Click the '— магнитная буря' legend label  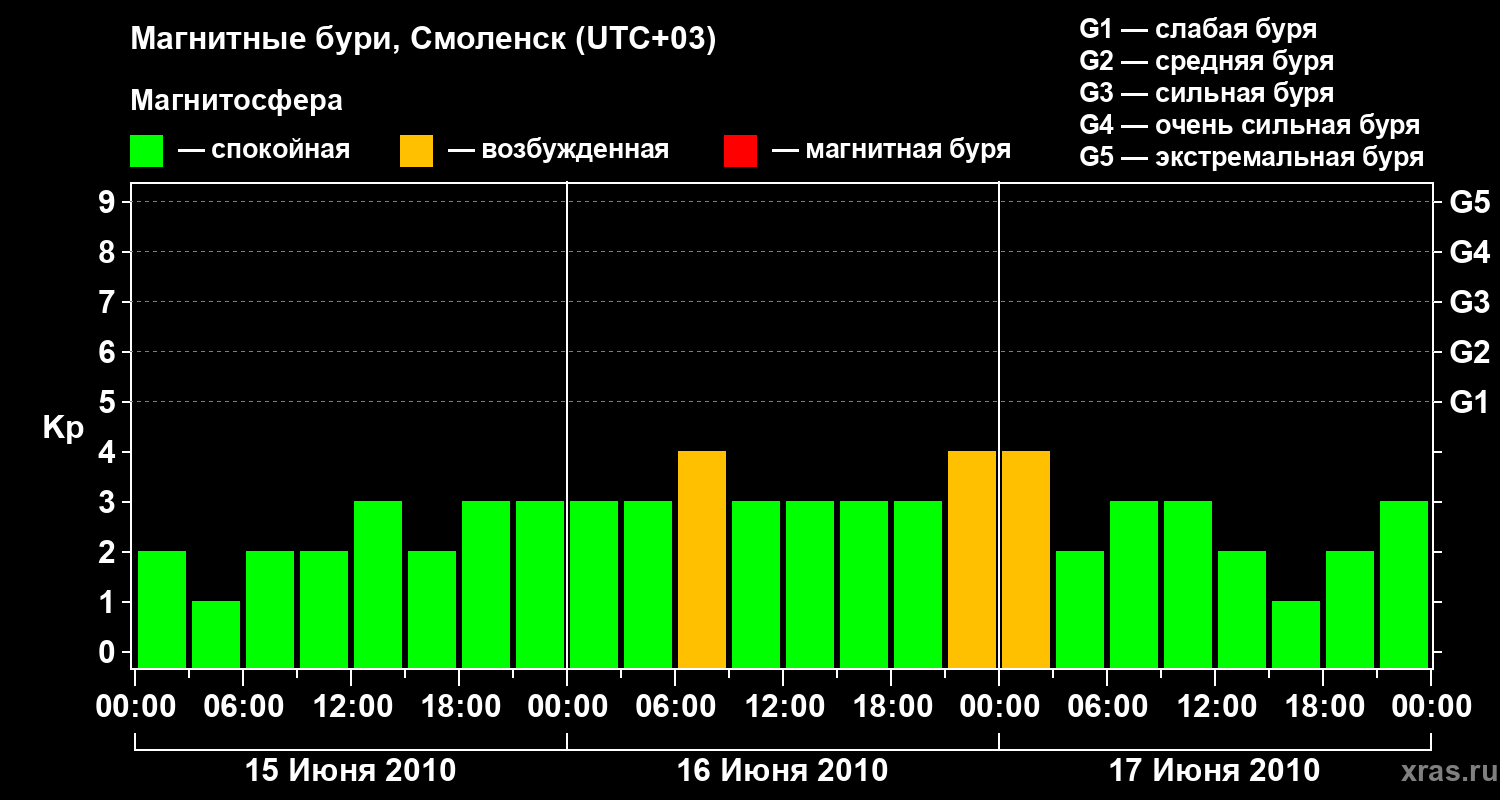click(x=891, y=150)
